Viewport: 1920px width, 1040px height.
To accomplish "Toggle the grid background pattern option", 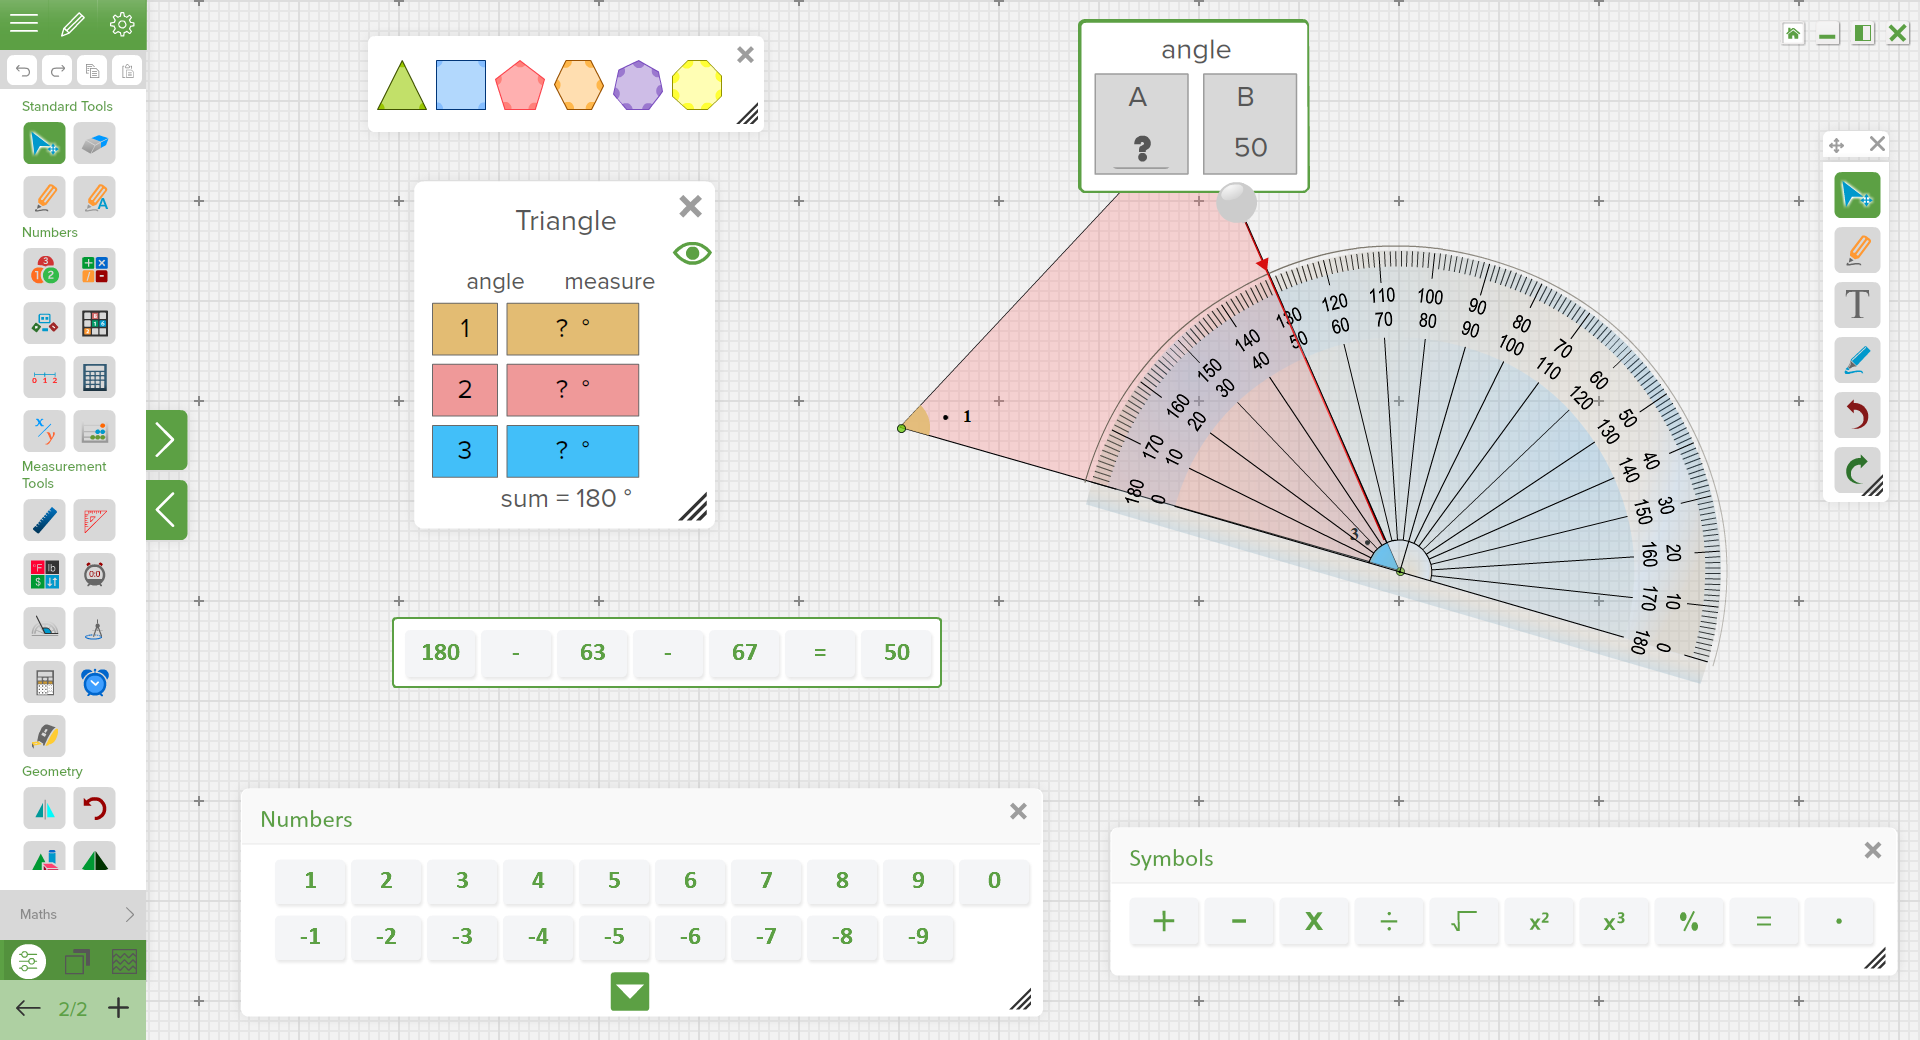I will click(x=124, y=962).
